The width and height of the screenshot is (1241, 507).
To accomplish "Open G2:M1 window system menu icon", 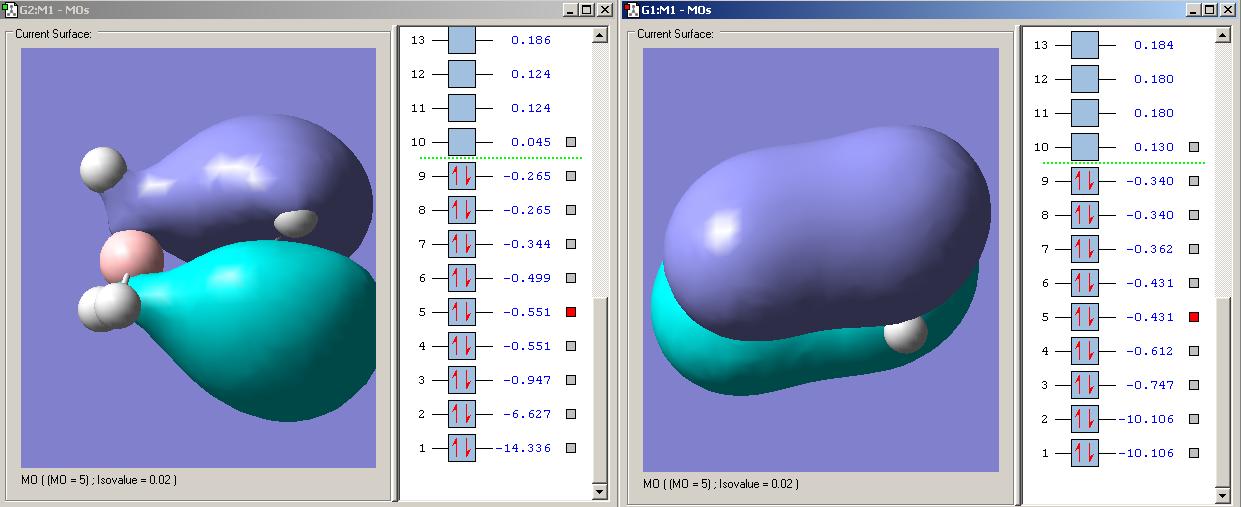I will click(x=10, y=9).
